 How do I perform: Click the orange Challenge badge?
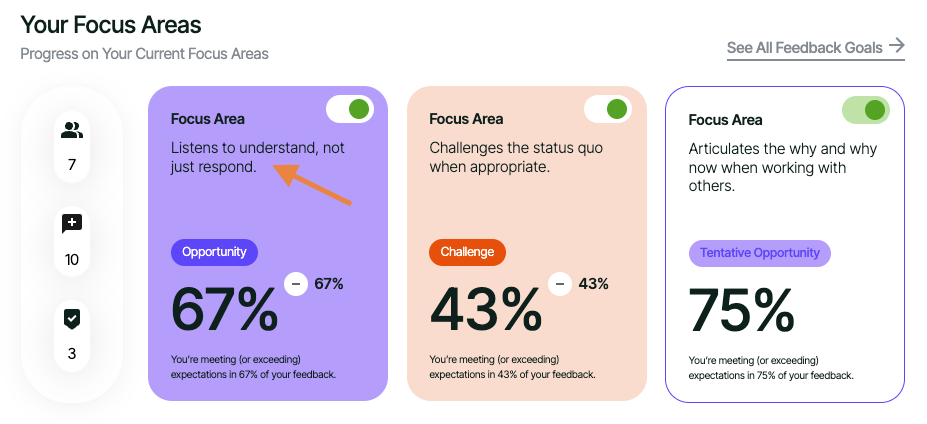pyautogui.click(x=467, y=252)
